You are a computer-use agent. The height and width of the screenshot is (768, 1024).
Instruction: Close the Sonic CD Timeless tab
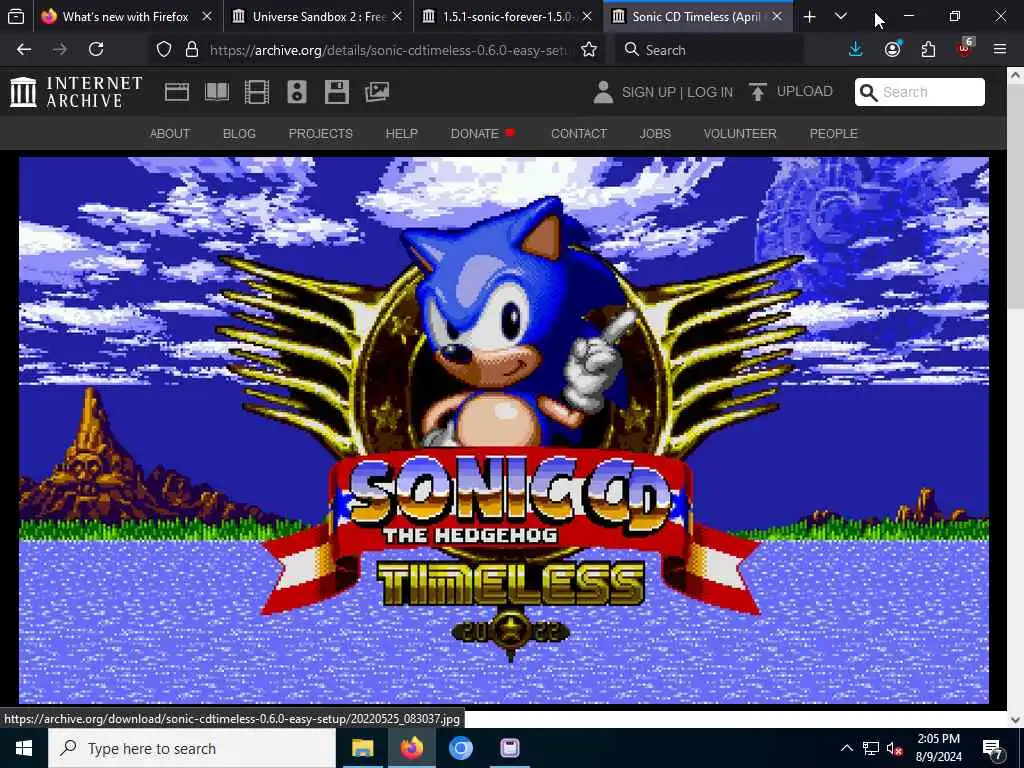point(777,17)
